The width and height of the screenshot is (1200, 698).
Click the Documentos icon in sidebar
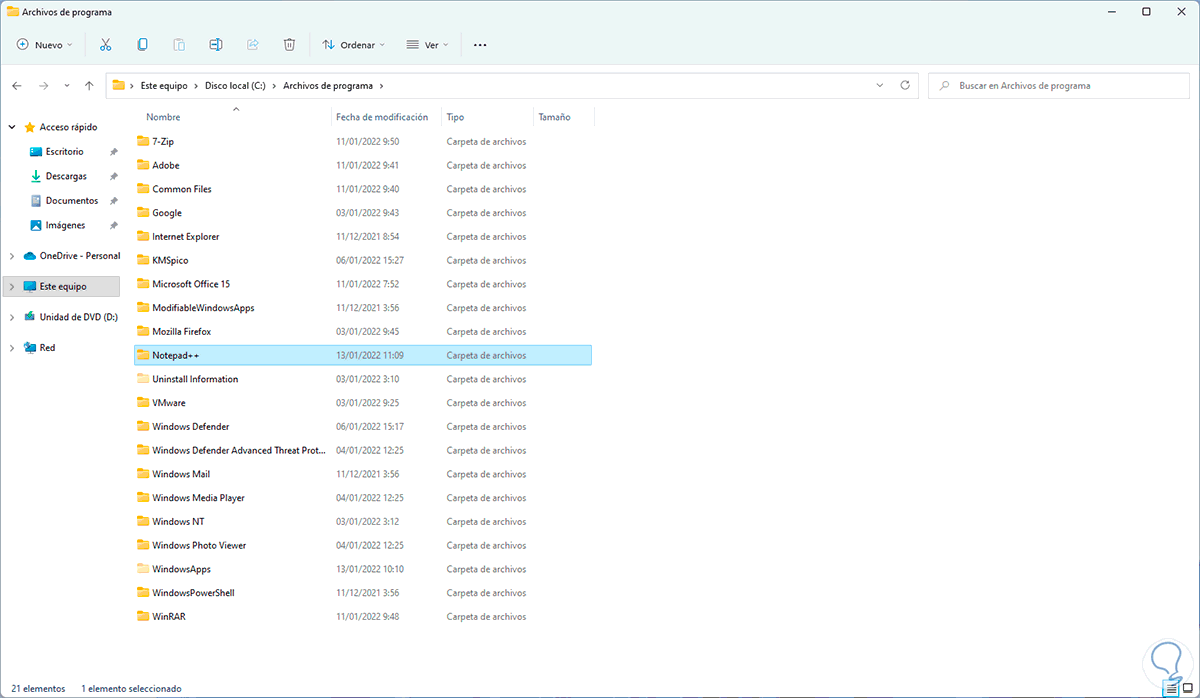(36, 201)
